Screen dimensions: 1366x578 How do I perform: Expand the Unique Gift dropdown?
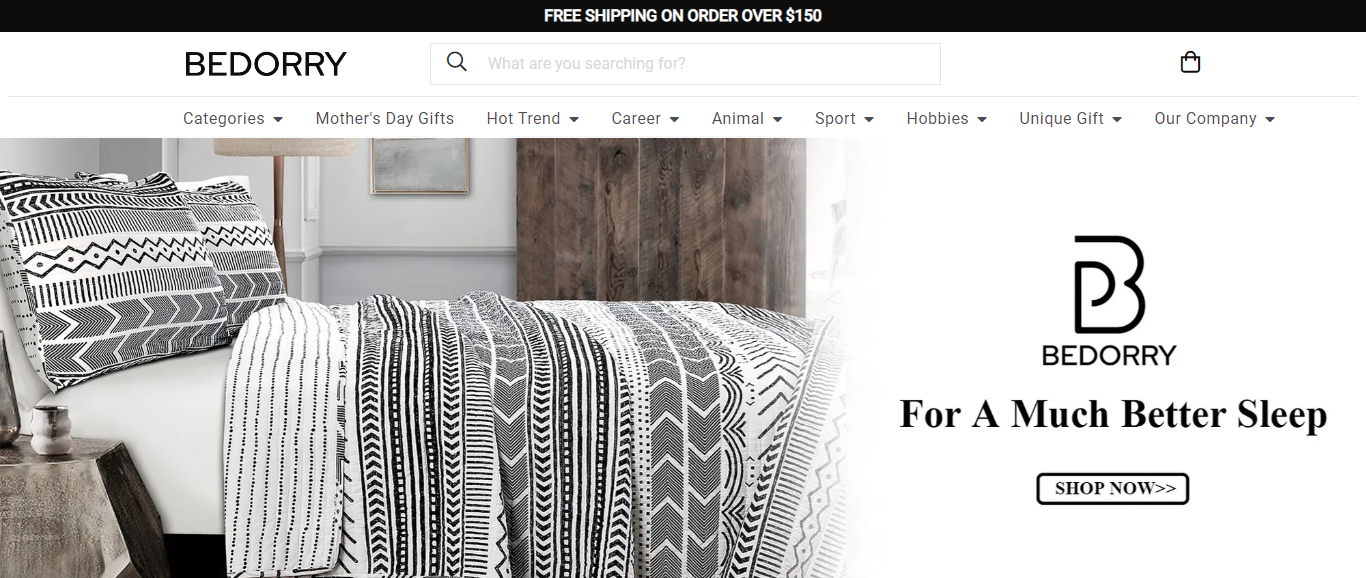(x=1071, y=118)
